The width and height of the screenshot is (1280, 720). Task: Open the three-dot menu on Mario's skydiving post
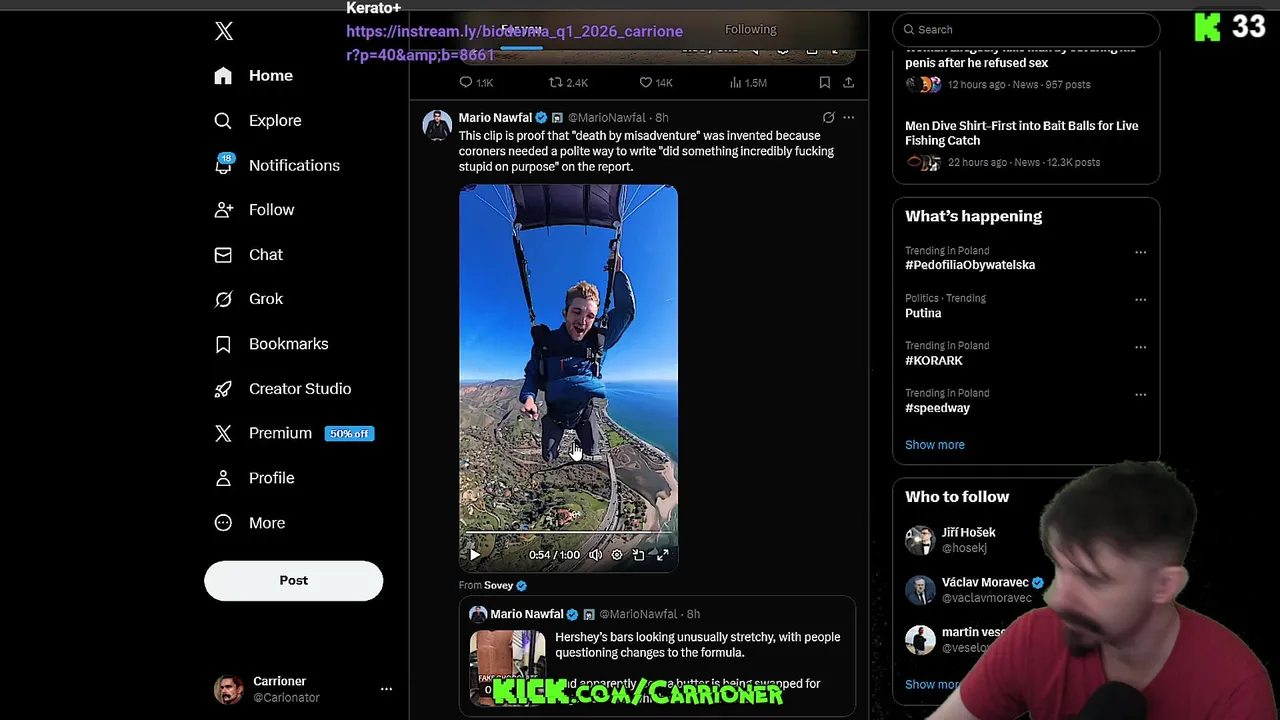[848, 118]
